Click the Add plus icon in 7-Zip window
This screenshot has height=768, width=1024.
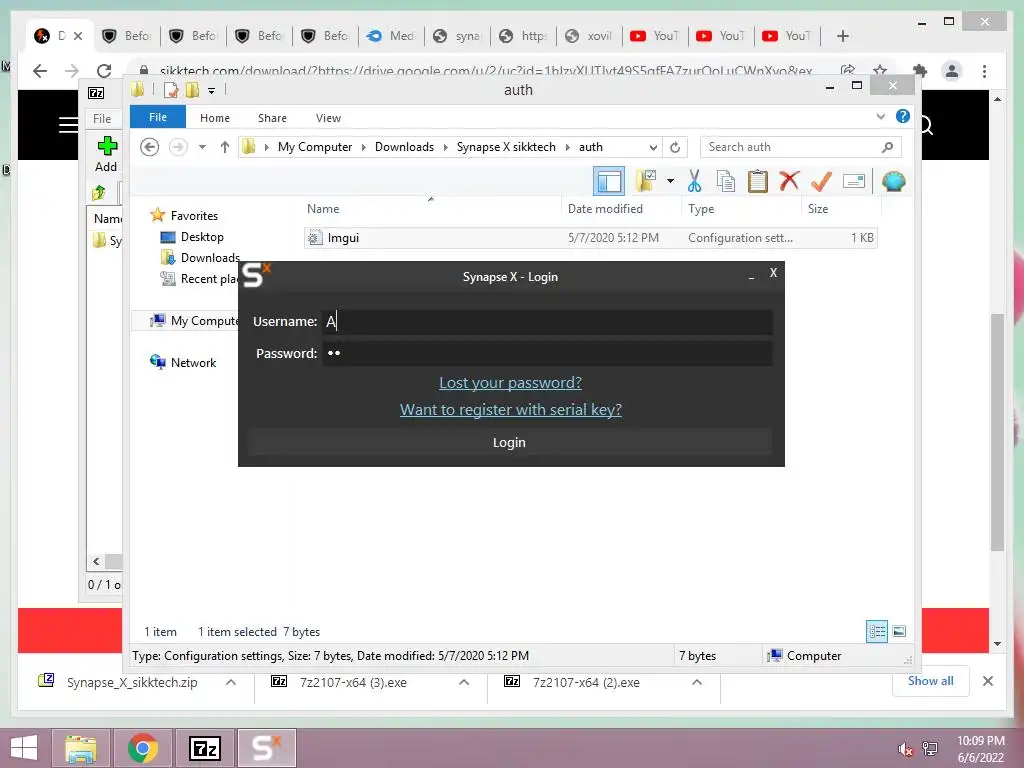[106, 154]
